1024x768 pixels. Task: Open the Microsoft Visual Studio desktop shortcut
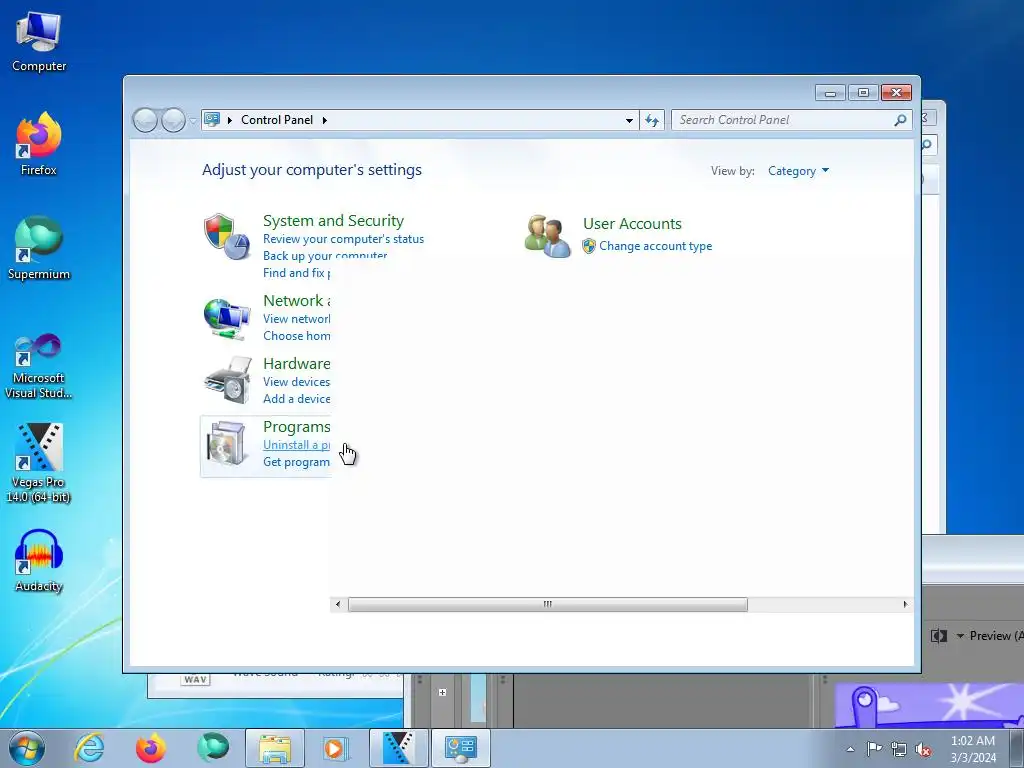39,366
